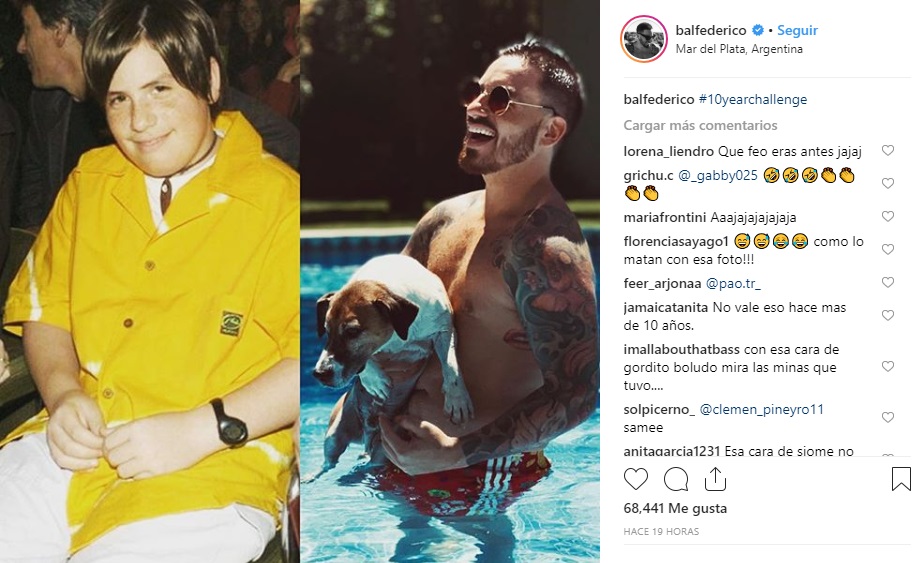Image resolution: width=917 pixels, height=563 pixels.
Task: Click Seguir to follow balfederico
Action: [797, 30]
